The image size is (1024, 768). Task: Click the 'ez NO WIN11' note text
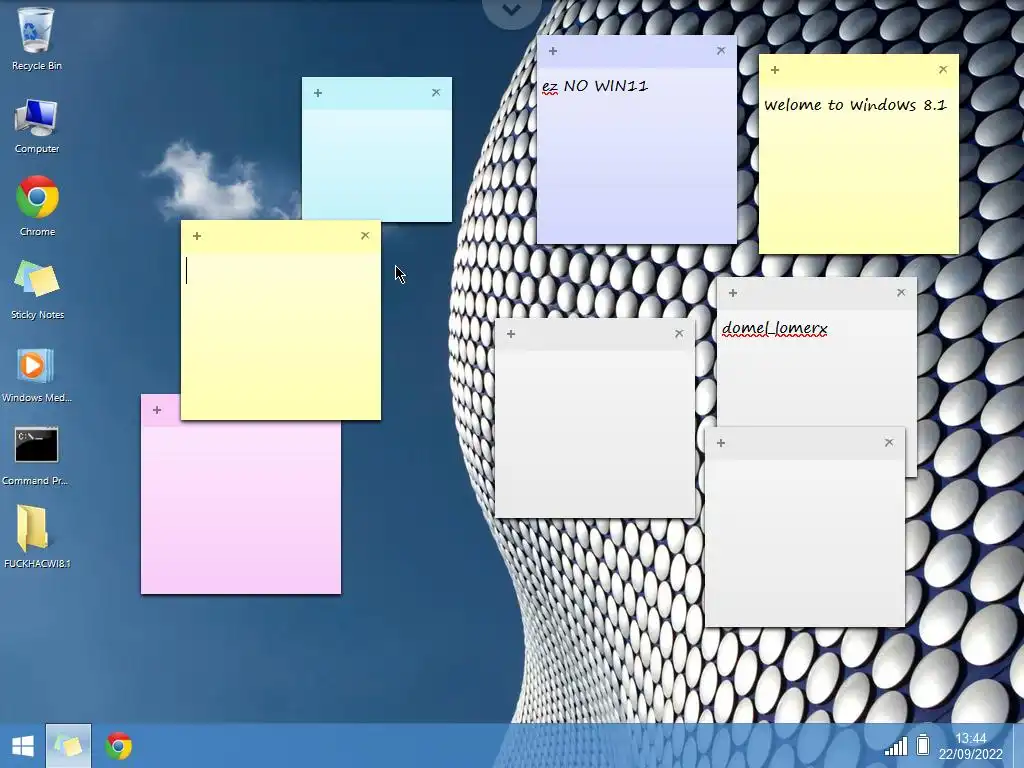tap(595, 86)
